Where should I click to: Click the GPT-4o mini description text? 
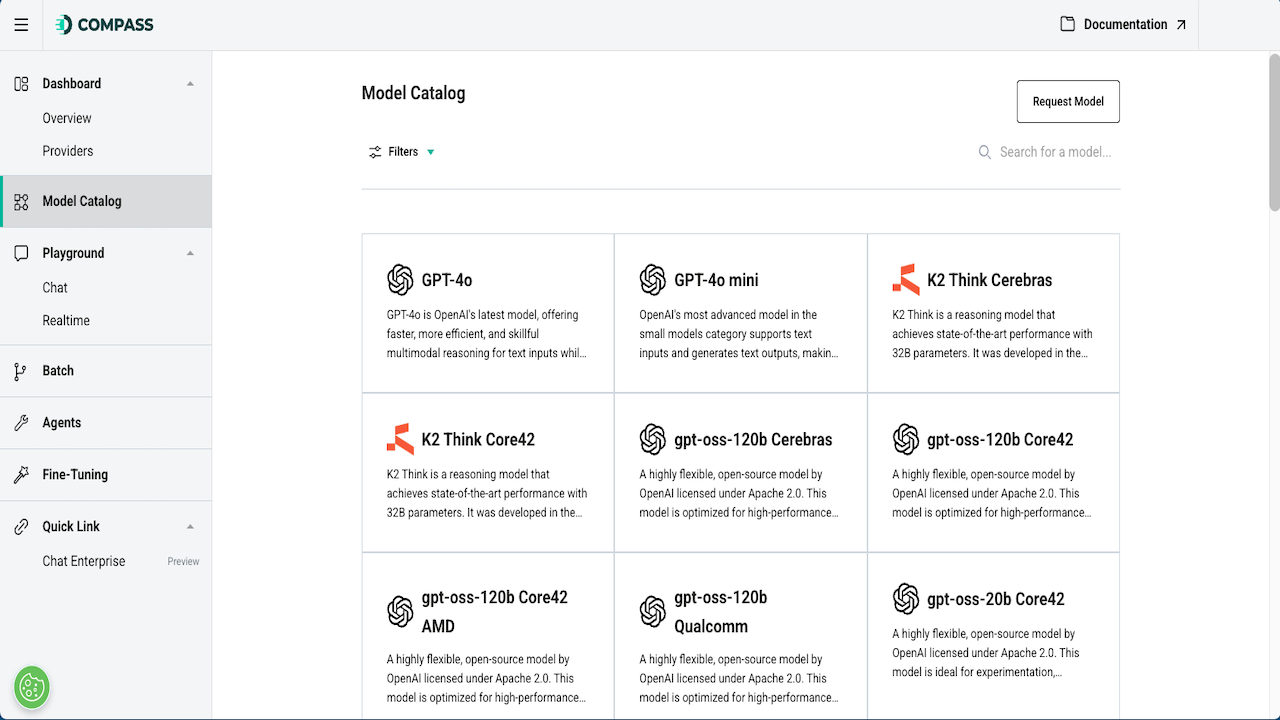click(x=740, y=334)
